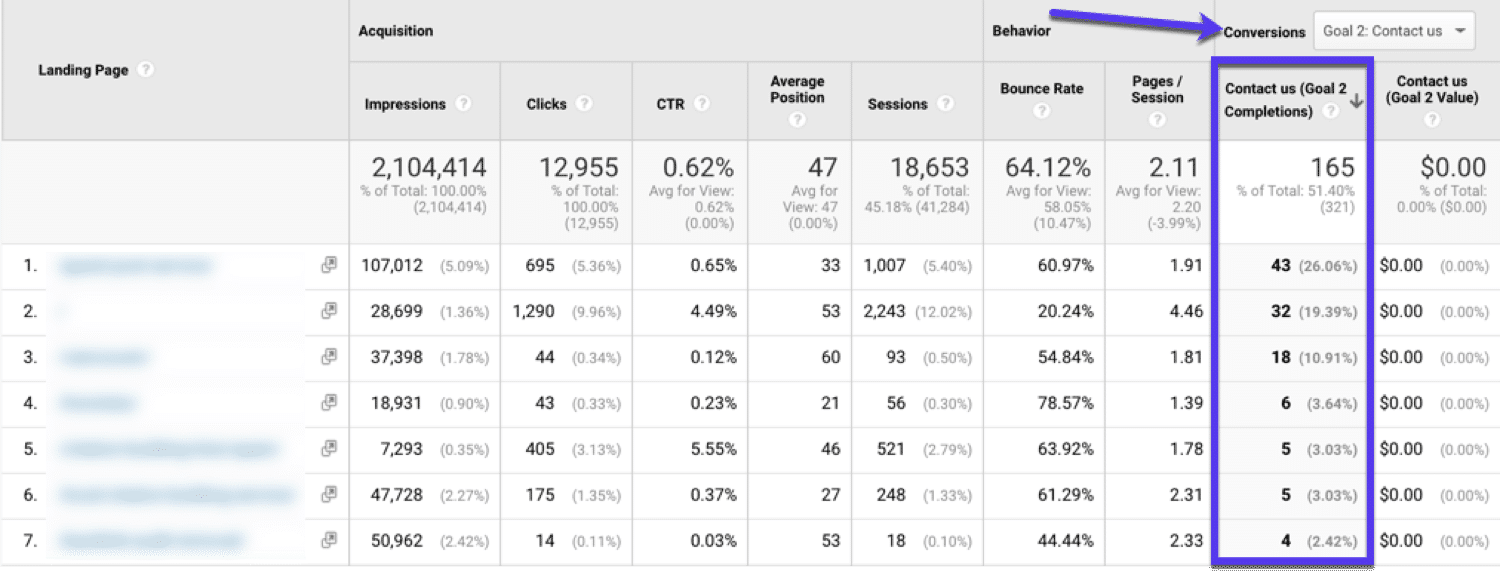1500x575 pixels.
Task: Click row 3 open-in-new-window icon
Action: pos(329,357)
